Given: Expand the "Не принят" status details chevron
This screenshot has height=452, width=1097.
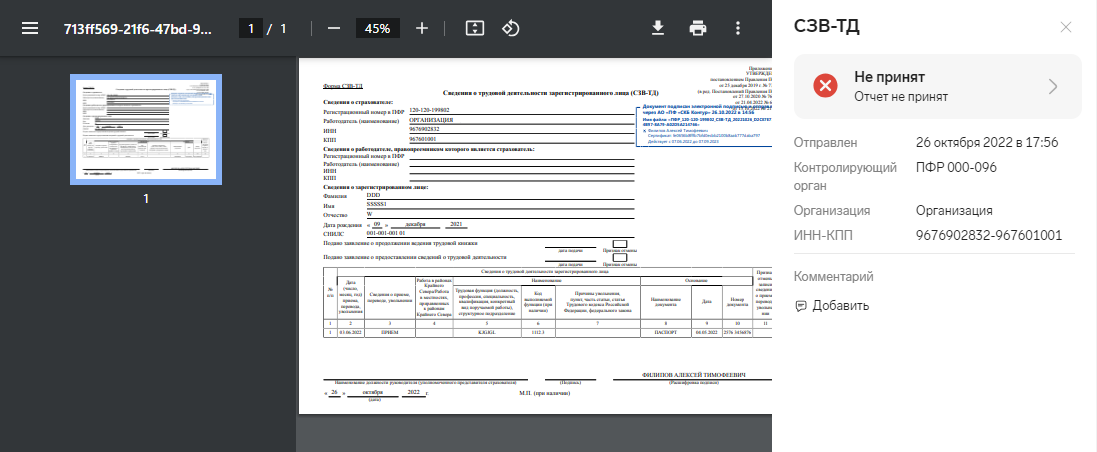Looking at the screenshot, I should point(1053,86).
